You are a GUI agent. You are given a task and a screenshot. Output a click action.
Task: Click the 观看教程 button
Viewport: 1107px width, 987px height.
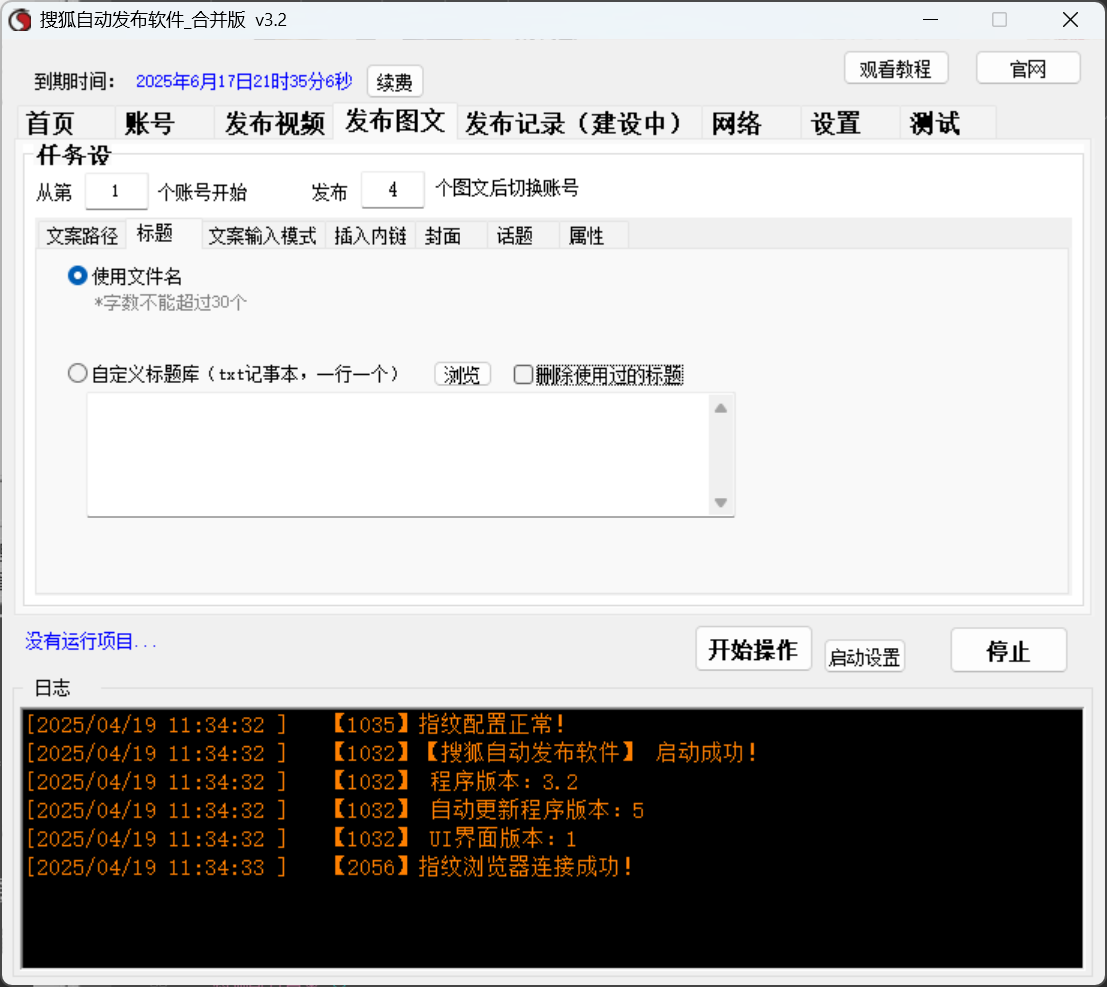coord(896,68)
